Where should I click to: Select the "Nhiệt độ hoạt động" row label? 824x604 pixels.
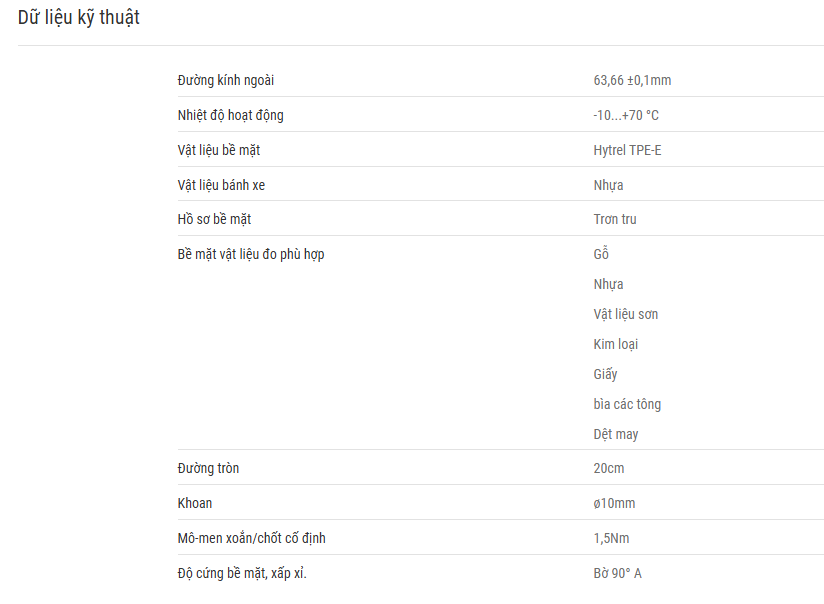230,115
